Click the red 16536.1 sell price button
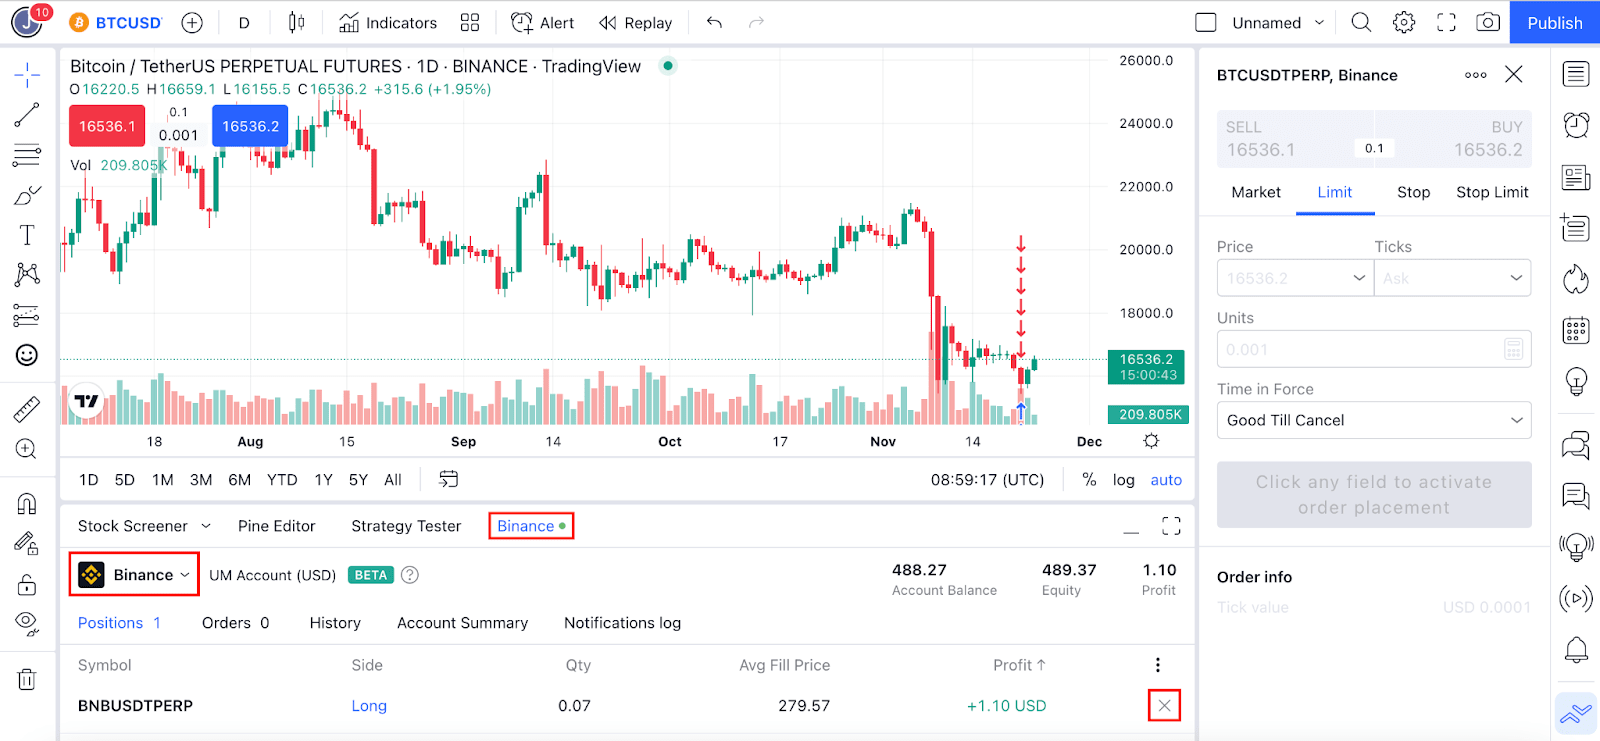The height and width of the screenshot is (741, 1600). [x=107, y=126]
